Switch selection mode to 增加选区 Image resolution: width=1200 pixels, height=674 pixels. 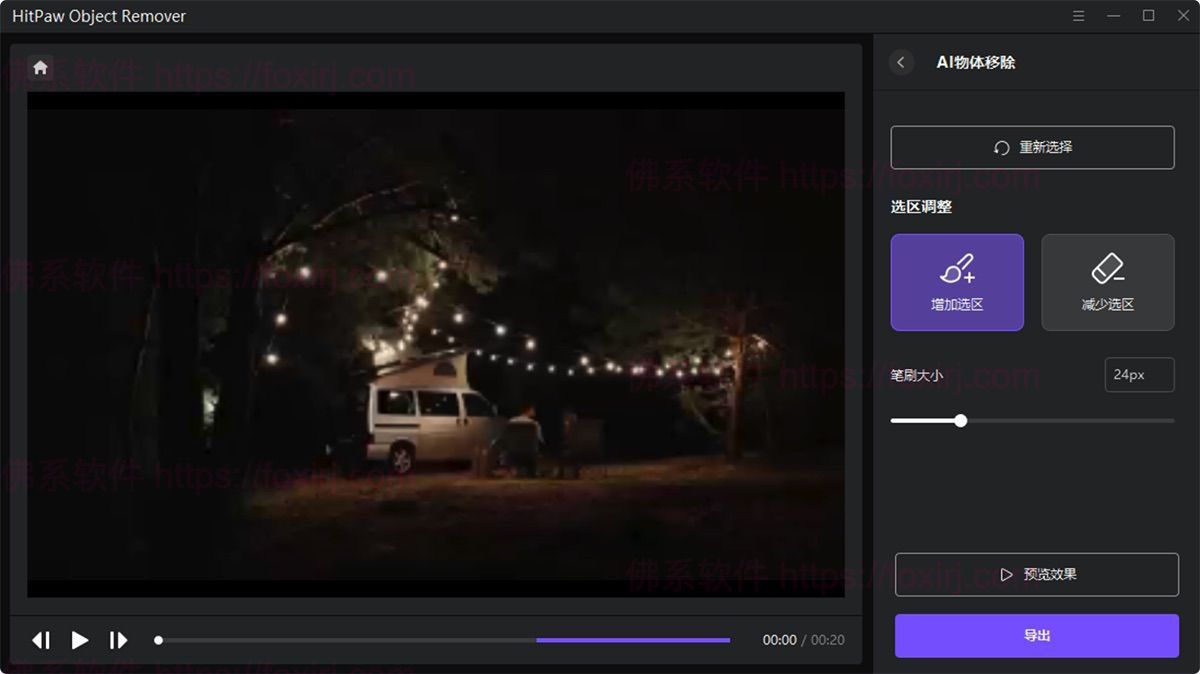[x=957, y=282]
